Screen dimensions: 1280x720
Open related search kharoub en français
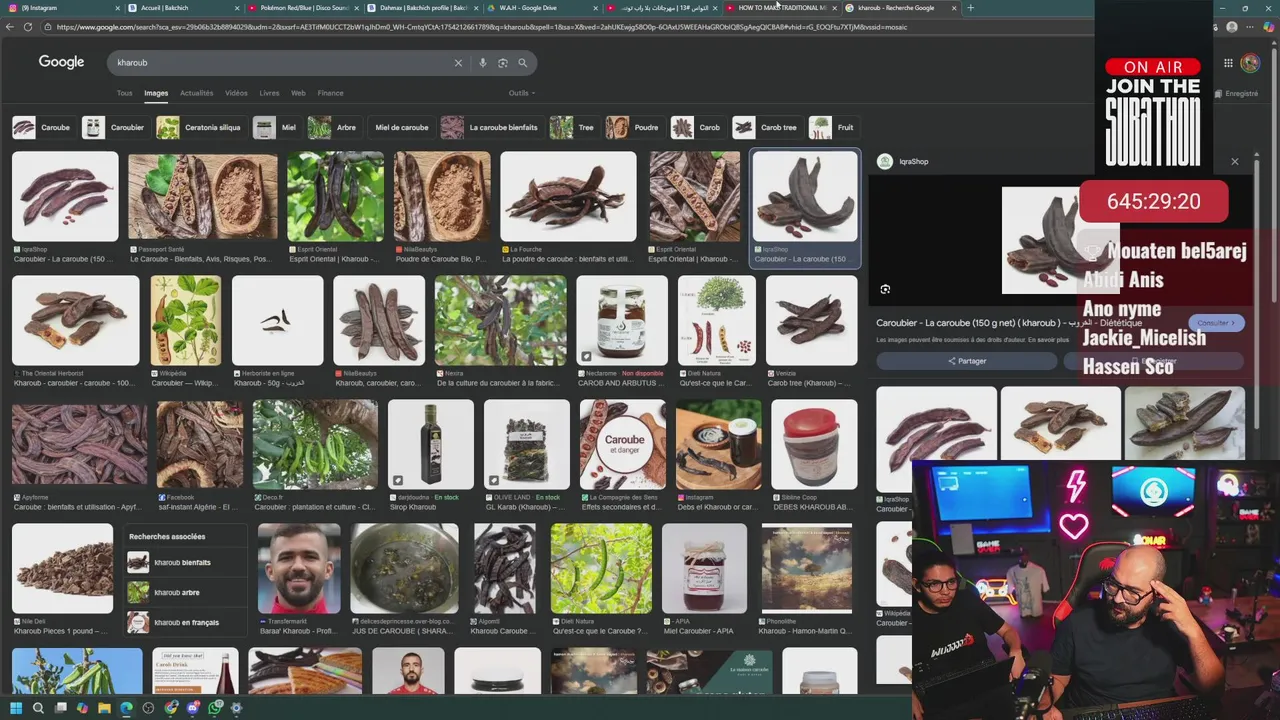[186, 622]
